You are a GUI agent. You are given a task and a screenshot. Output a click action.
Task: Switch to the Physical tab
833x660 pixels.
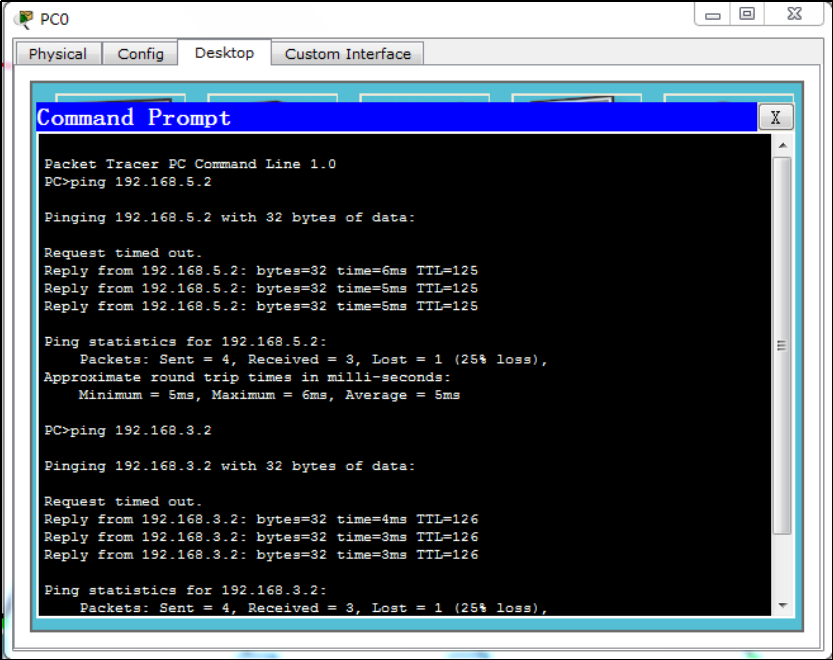(58, 54)
